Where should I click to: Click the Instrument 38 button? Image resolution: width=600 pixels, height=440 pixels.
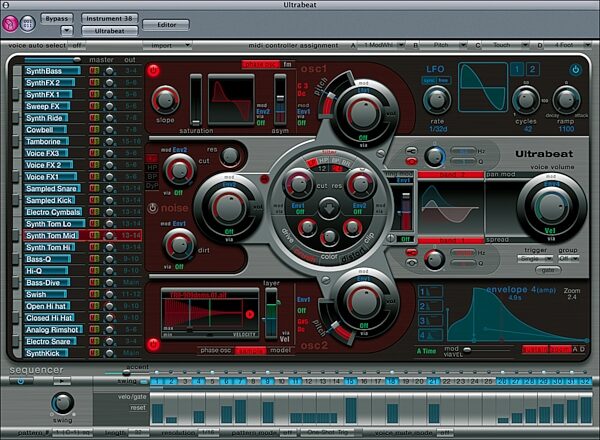pyautogui.click(x=109, y=18)
